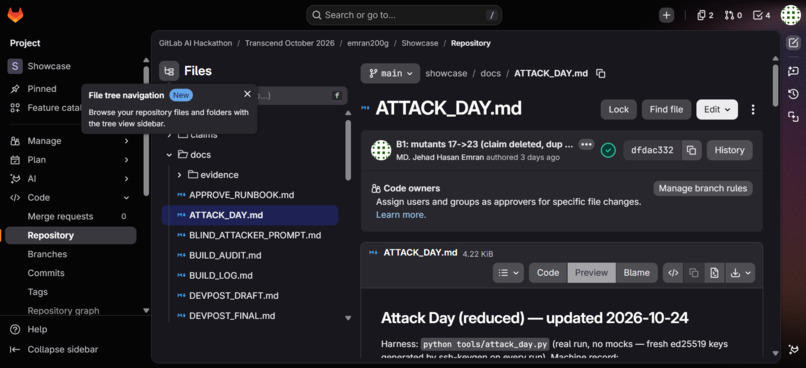806x368 pixels.
Task: Open Tags in sidebar
Action: point(70,292)
